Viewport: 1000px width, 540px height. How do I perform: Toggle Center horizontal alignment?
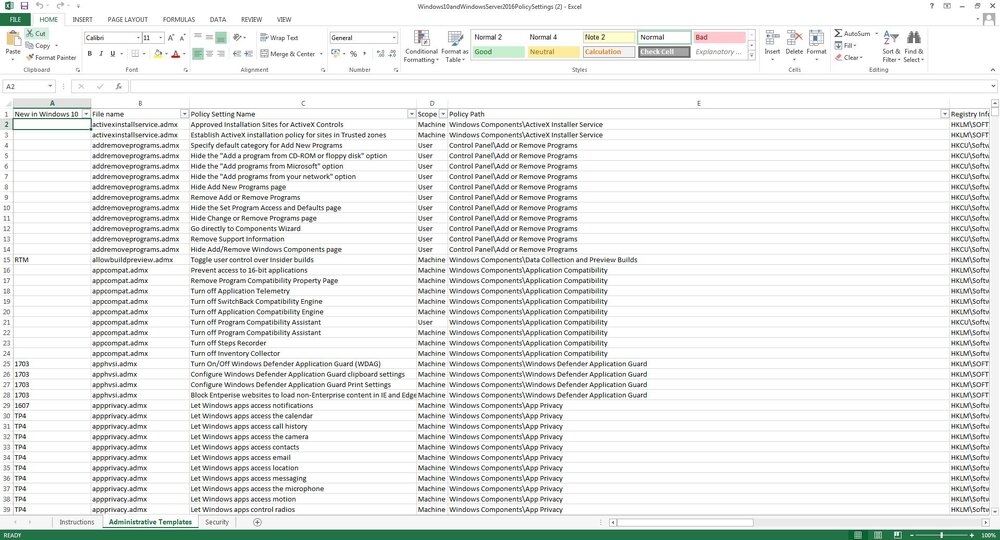209,54
